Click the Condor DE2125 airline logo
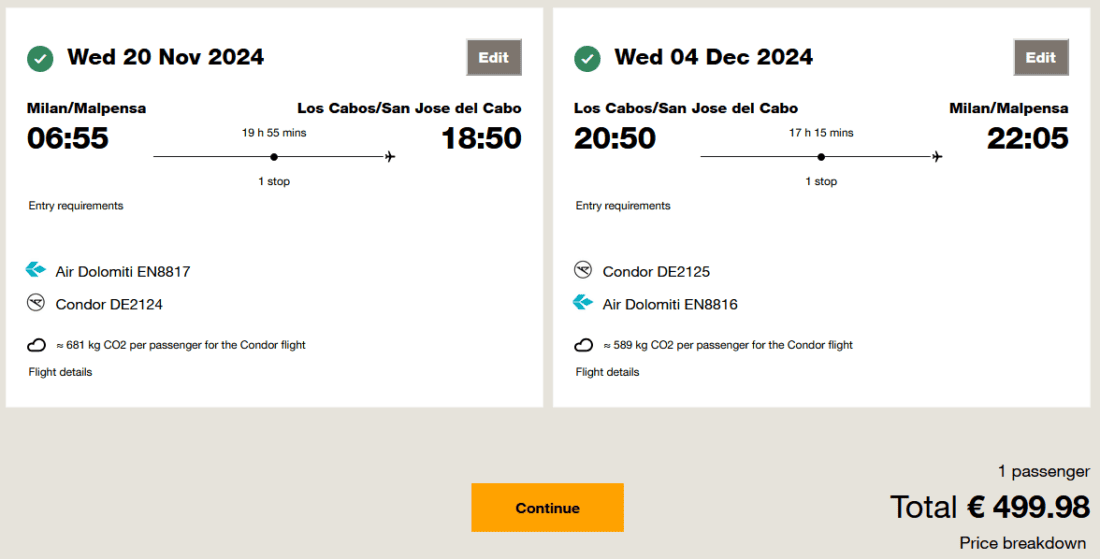Viewport: 1100px width, 559px height. click(x=583, y=270)
